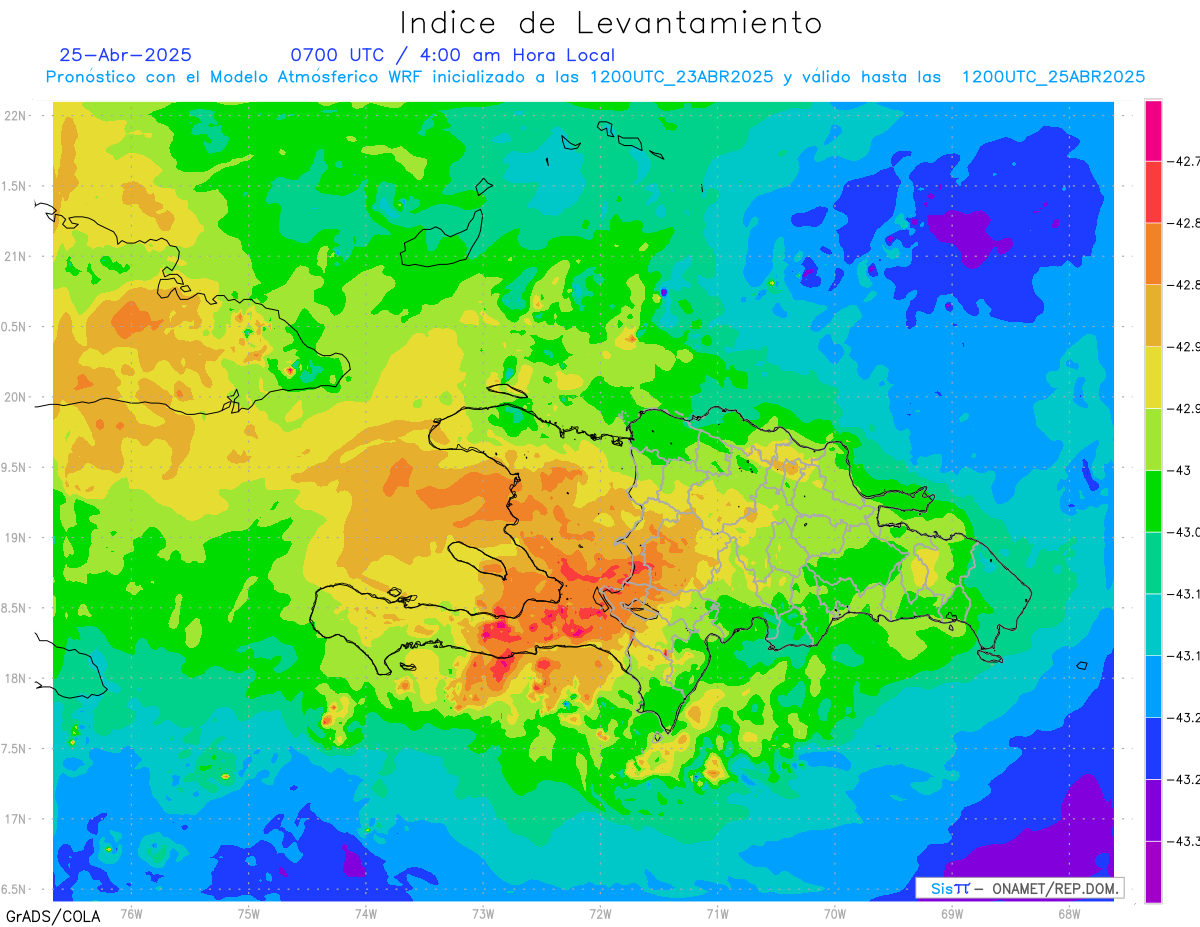Click the '0.5N' latitude label
Image resolution: width=1200 pixels, height=927 pixels.
click(x=15, y=327)
